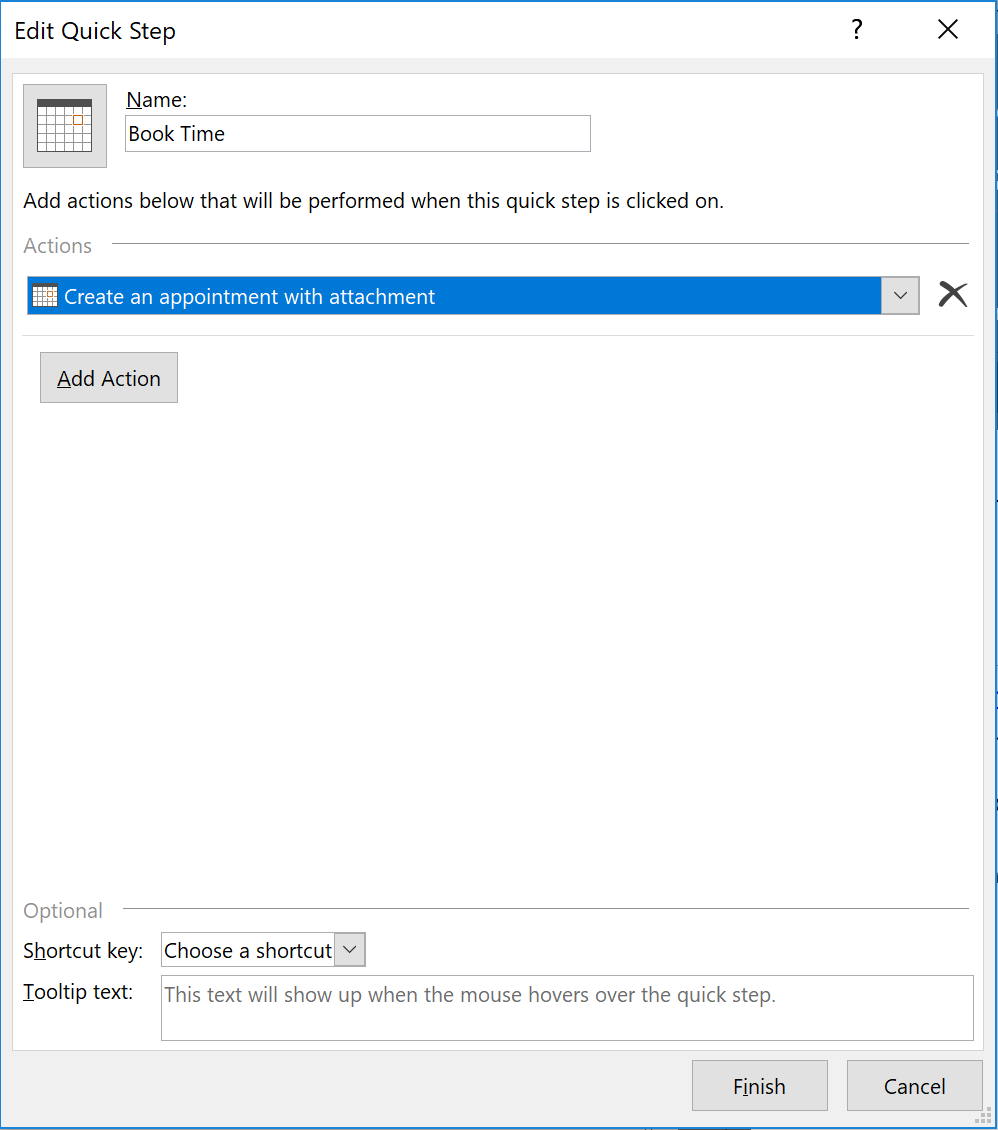Cancel editing the quick step
The height and width of the screenshot is (1130, 998).
[x=914, y=1085]
